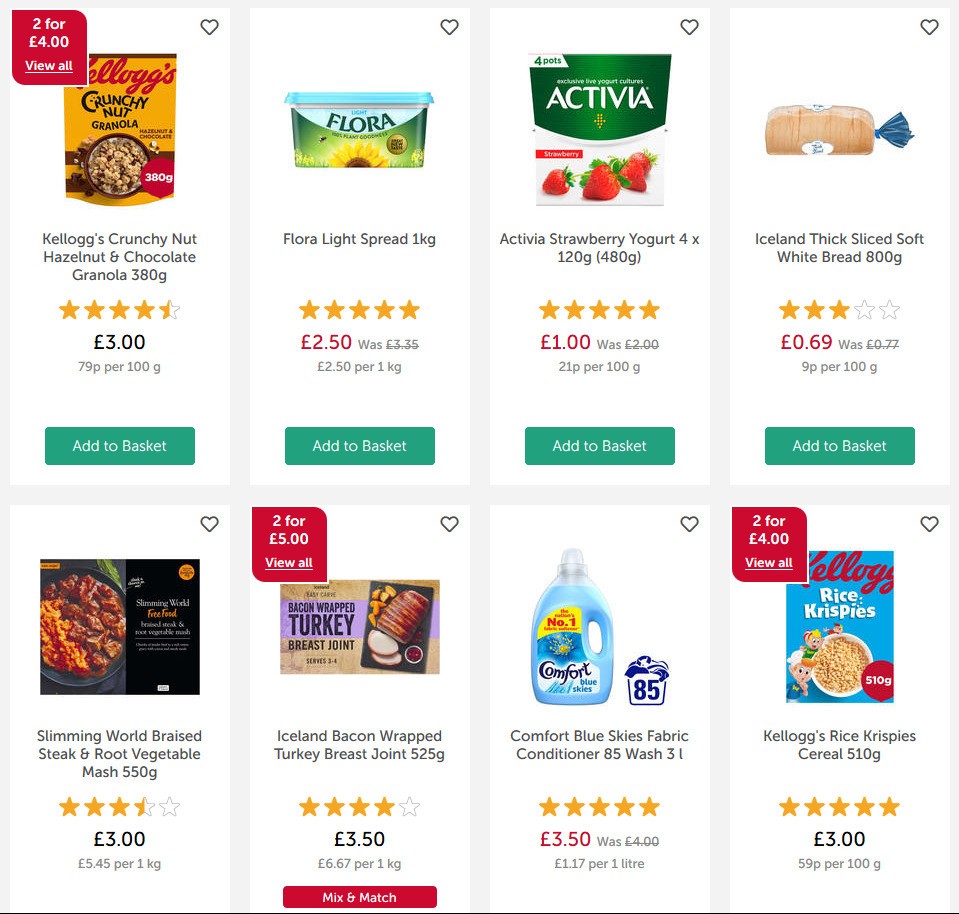Add Iceland Thick Sliced White Bread to basket

(839, 446)
